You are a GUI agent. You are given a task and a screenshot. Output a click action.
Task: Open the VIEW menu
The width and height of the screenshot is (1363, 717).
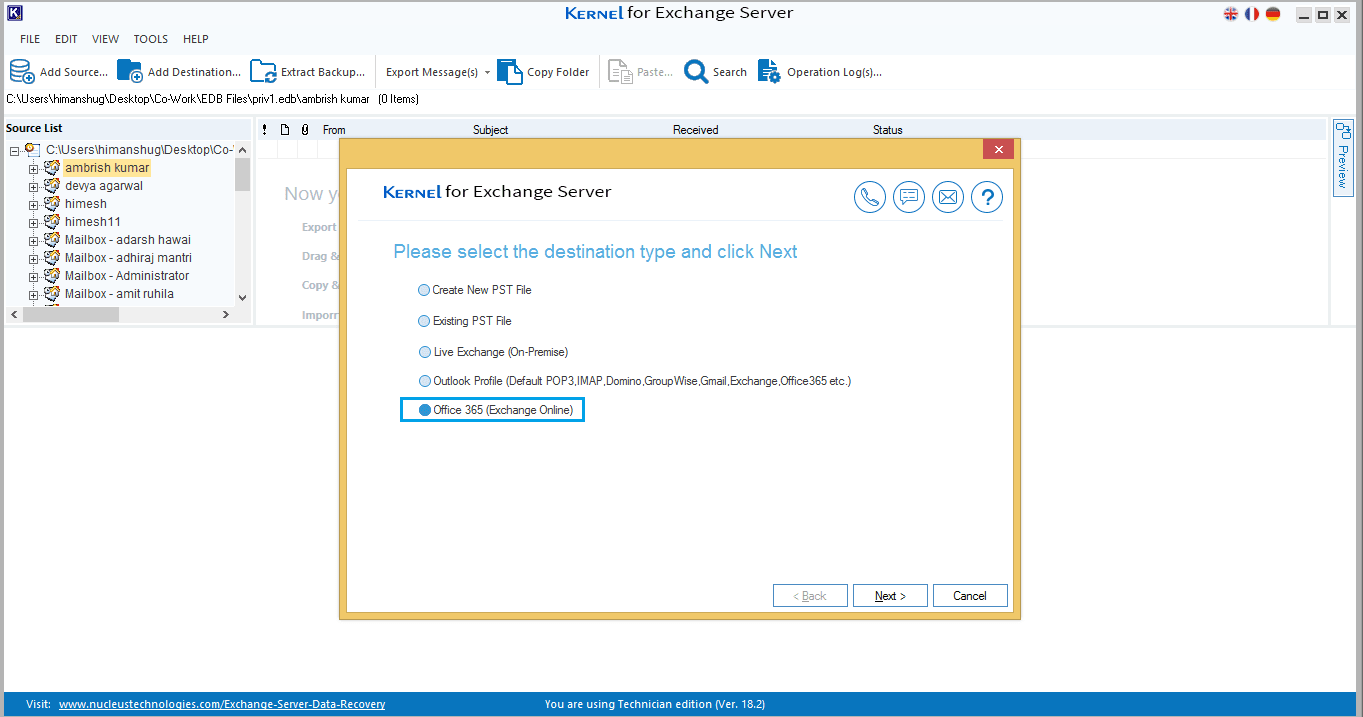[105, 39]
